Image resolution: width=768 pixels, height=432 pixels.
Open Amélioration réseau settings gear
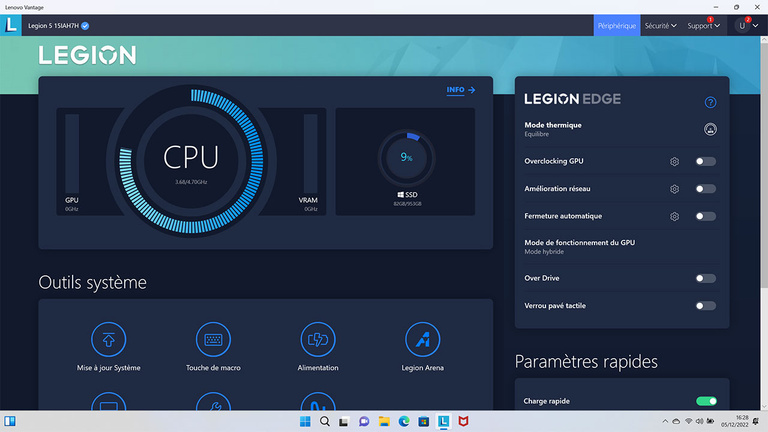point(674,189)
